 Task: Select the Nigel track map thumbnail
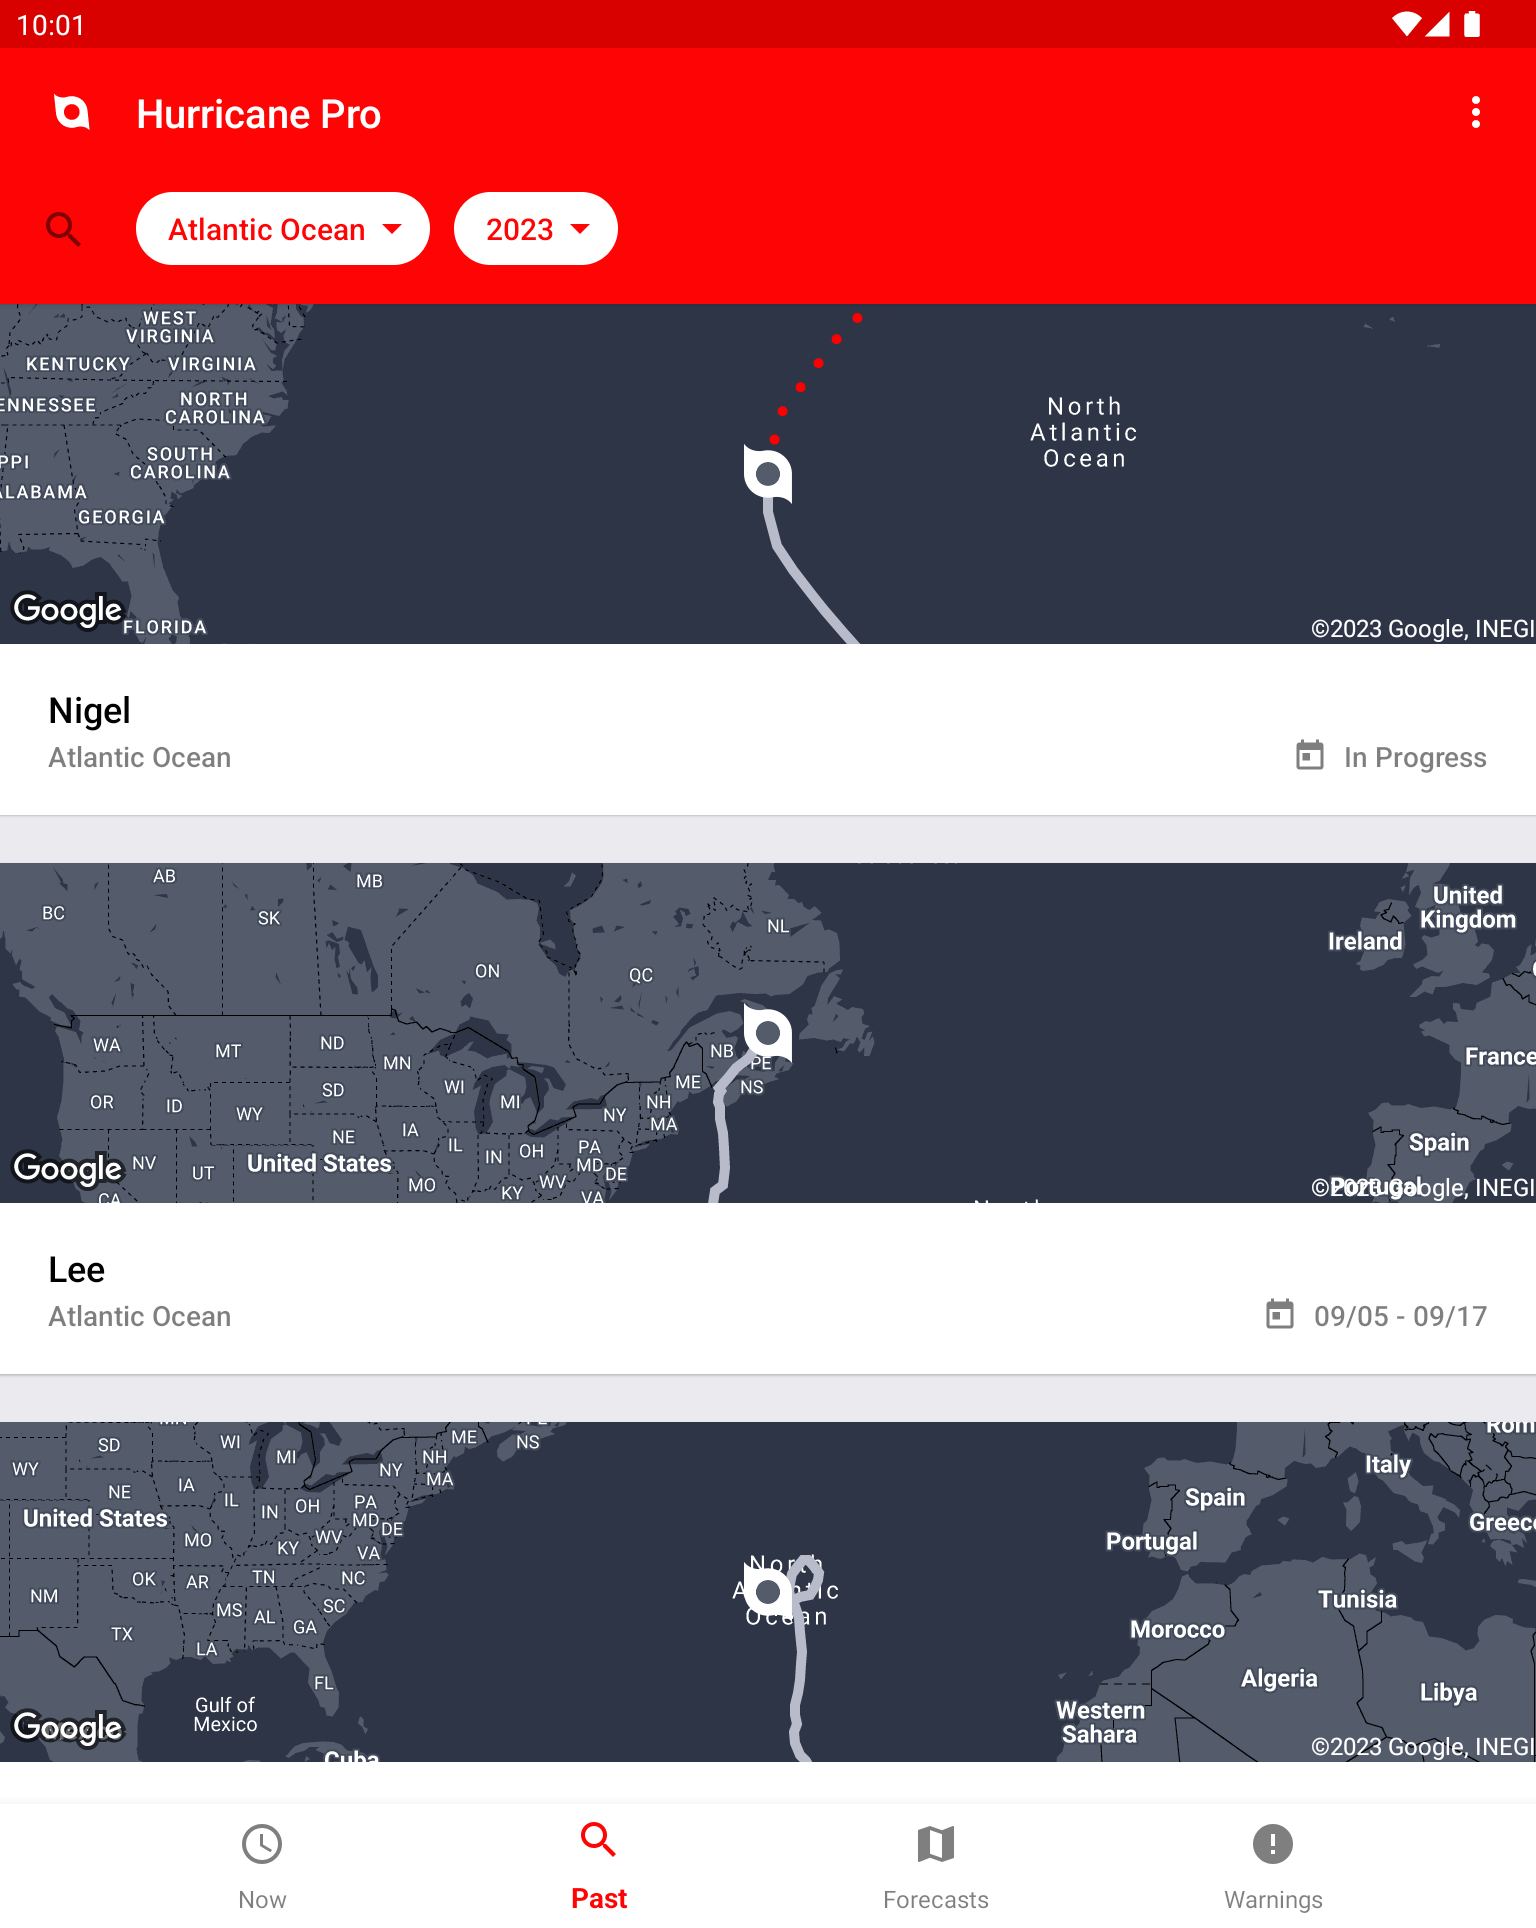pyautogui.click(x=768, y=474)
